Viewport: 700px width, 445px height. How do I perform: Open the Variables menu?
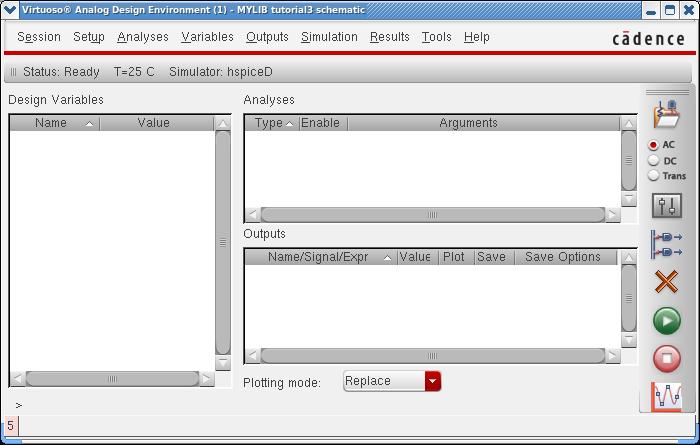[x=208, y=37]
